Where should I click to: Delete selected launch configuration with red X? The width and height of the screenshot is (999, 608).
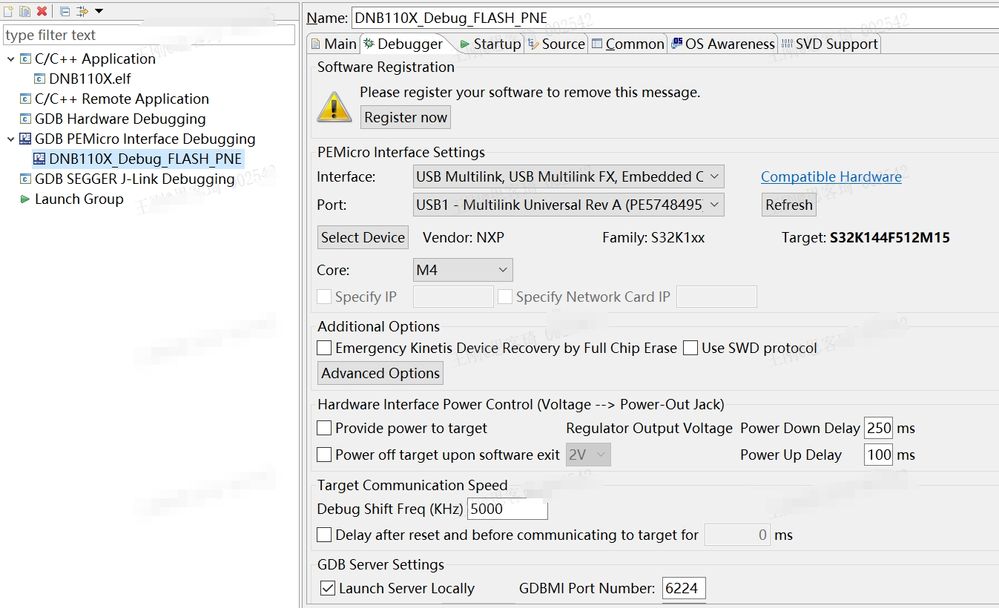coord(41,11)
